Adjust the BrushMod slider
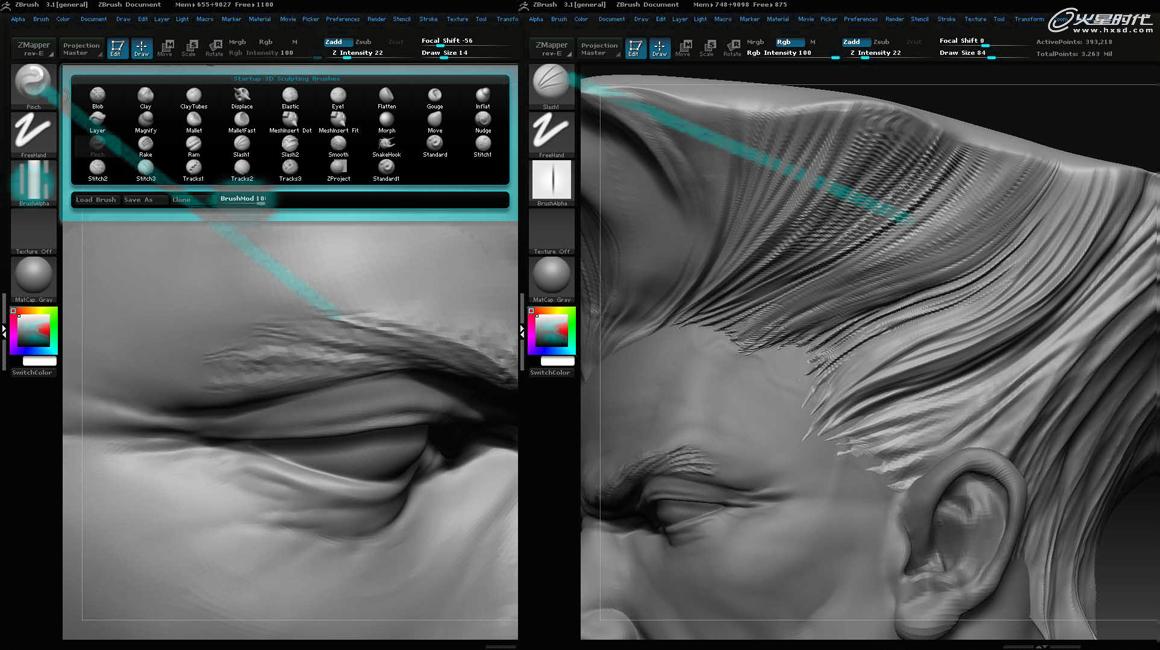1160x650 pixels. point(243,199)
